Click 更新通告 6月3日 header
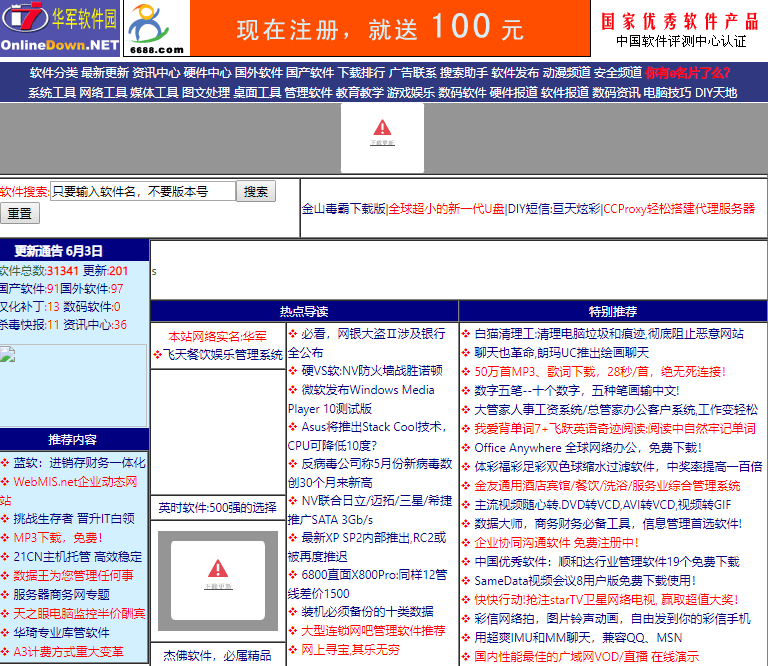 pyautogui.click(x=58, y=251)
